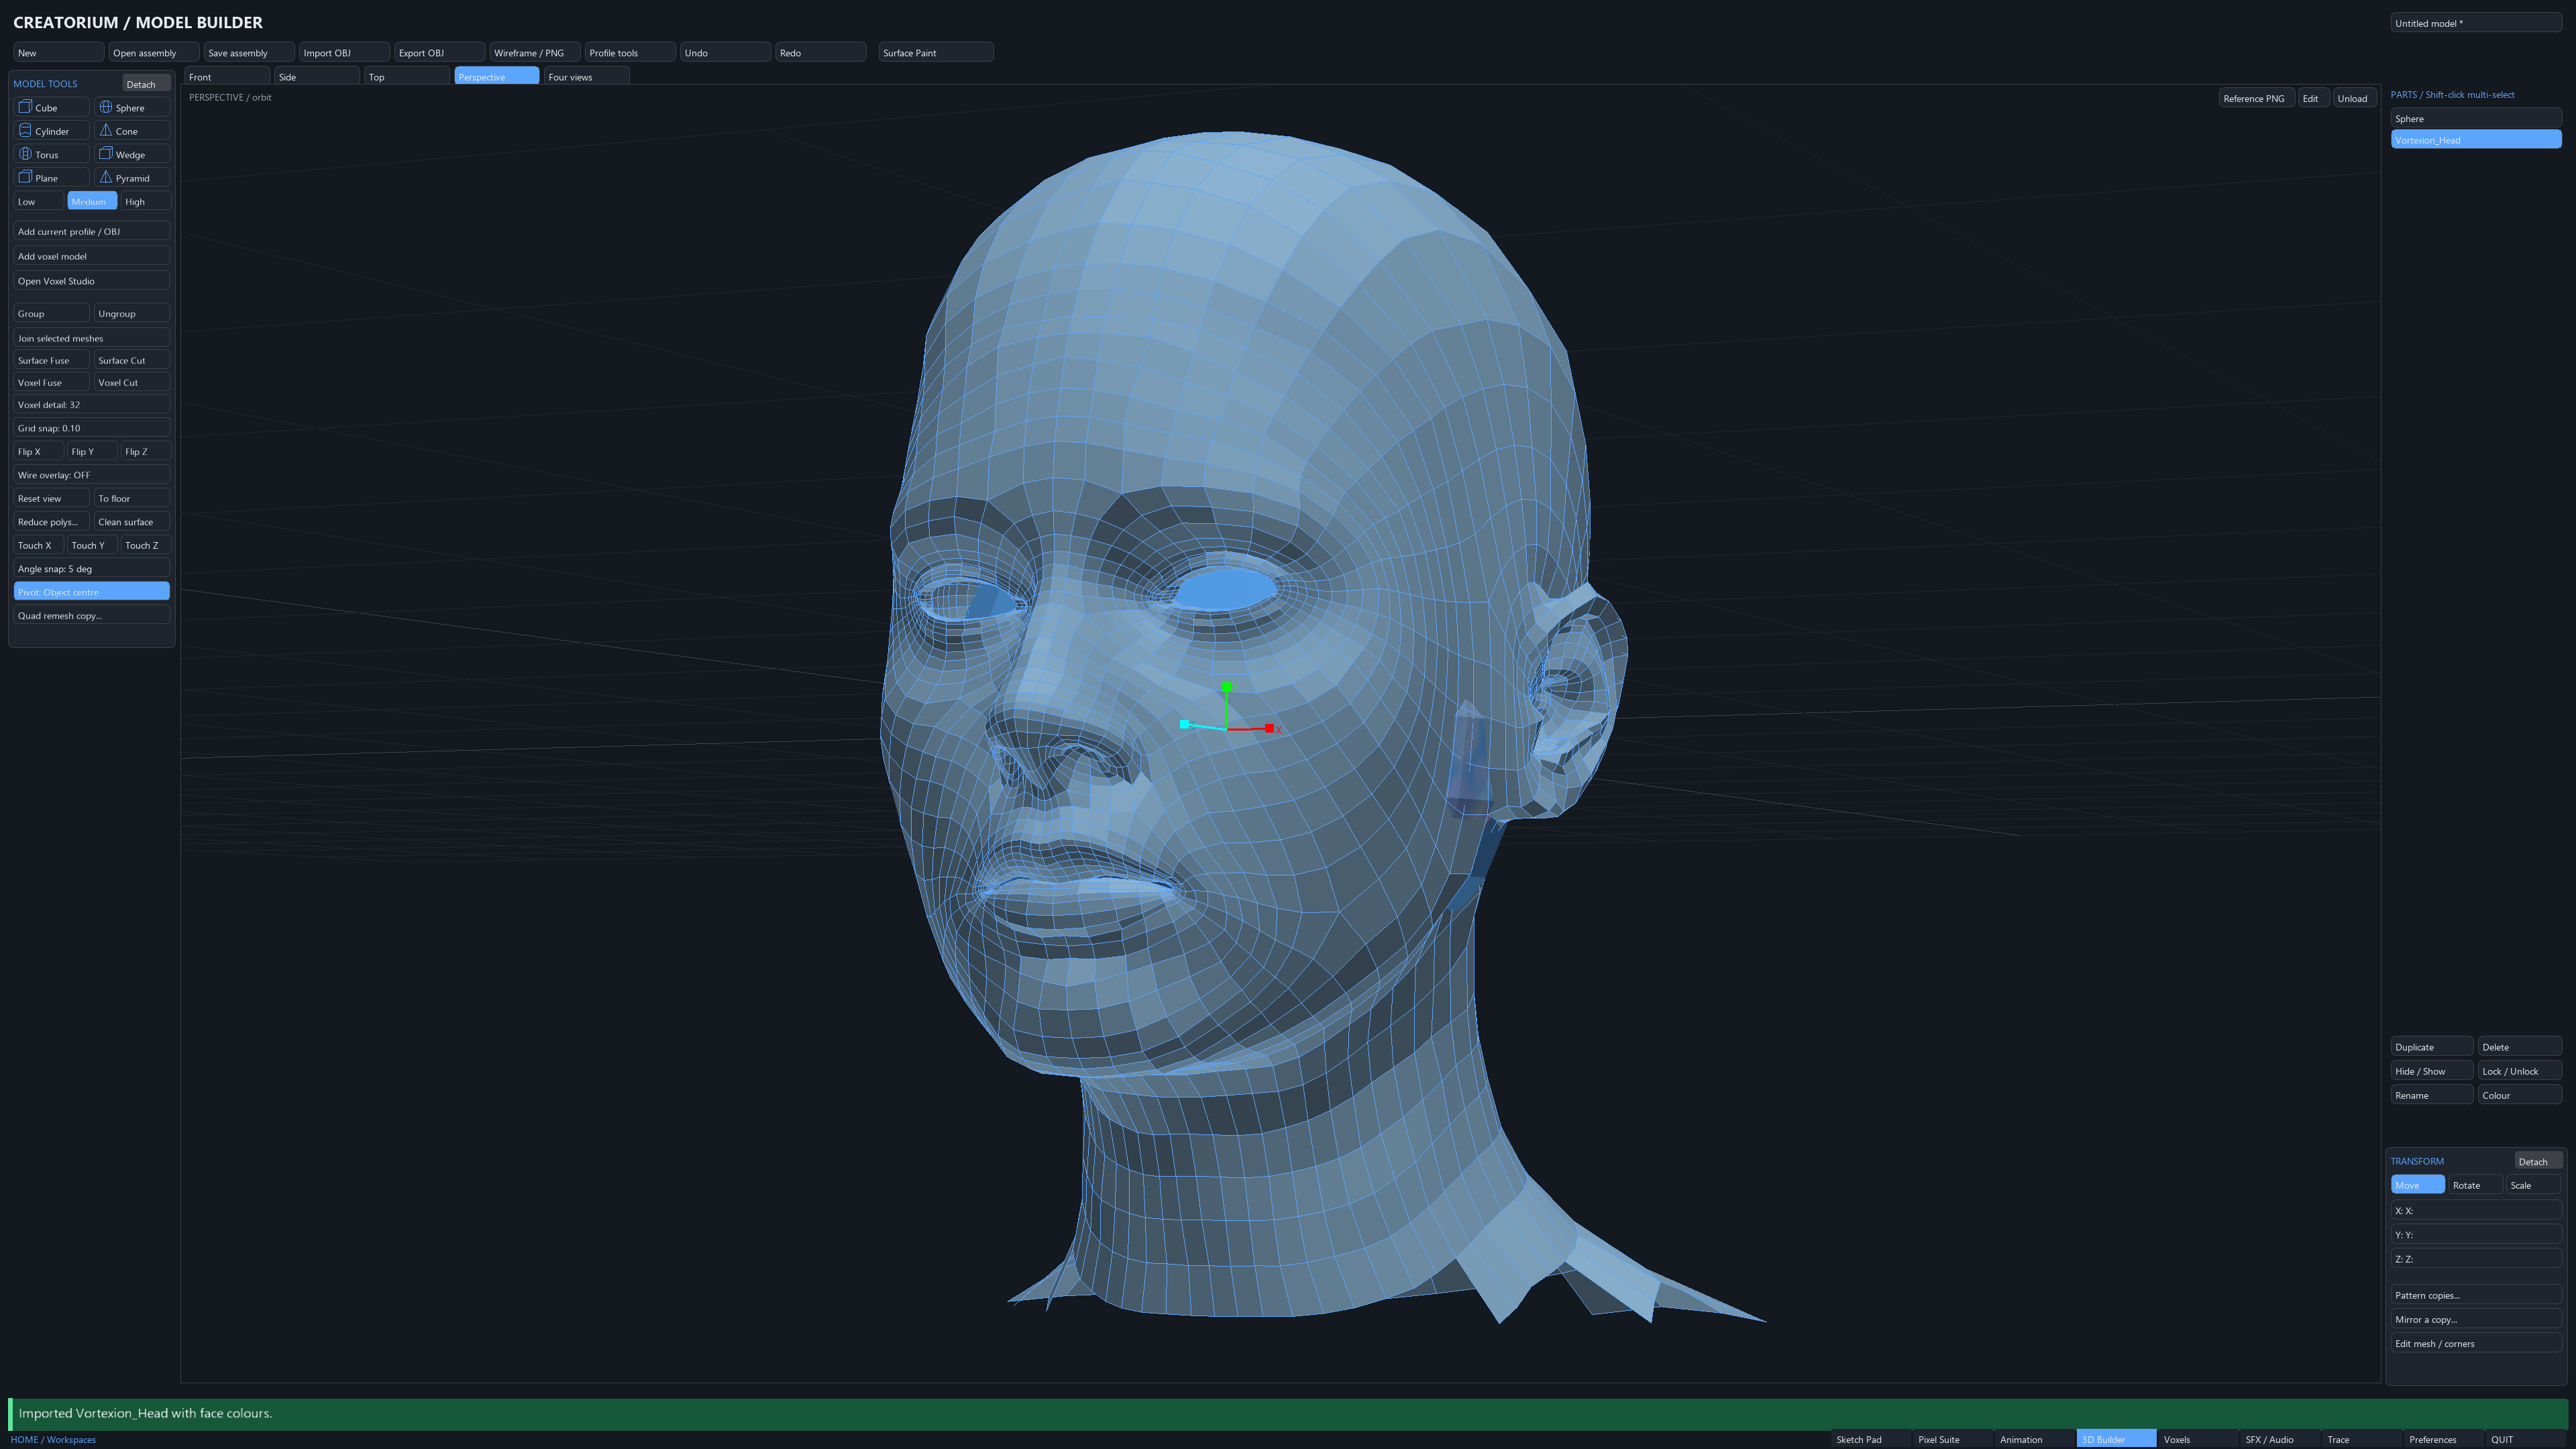Viewport: 2576px width, 1449px height.
Task: Open Mirror a copy... dialog
Action: [2476, 1319]
